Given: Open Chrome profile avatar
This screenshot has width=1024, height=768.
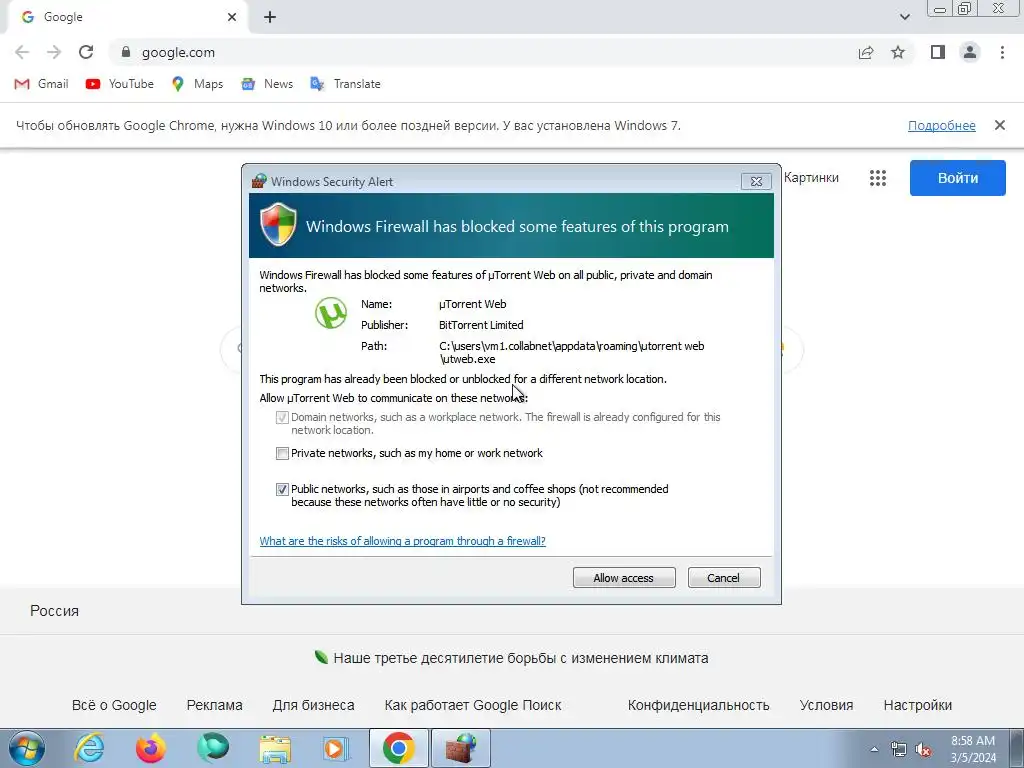Looking at the screenshot, I should pyautogui.click(x=970, y=52).
